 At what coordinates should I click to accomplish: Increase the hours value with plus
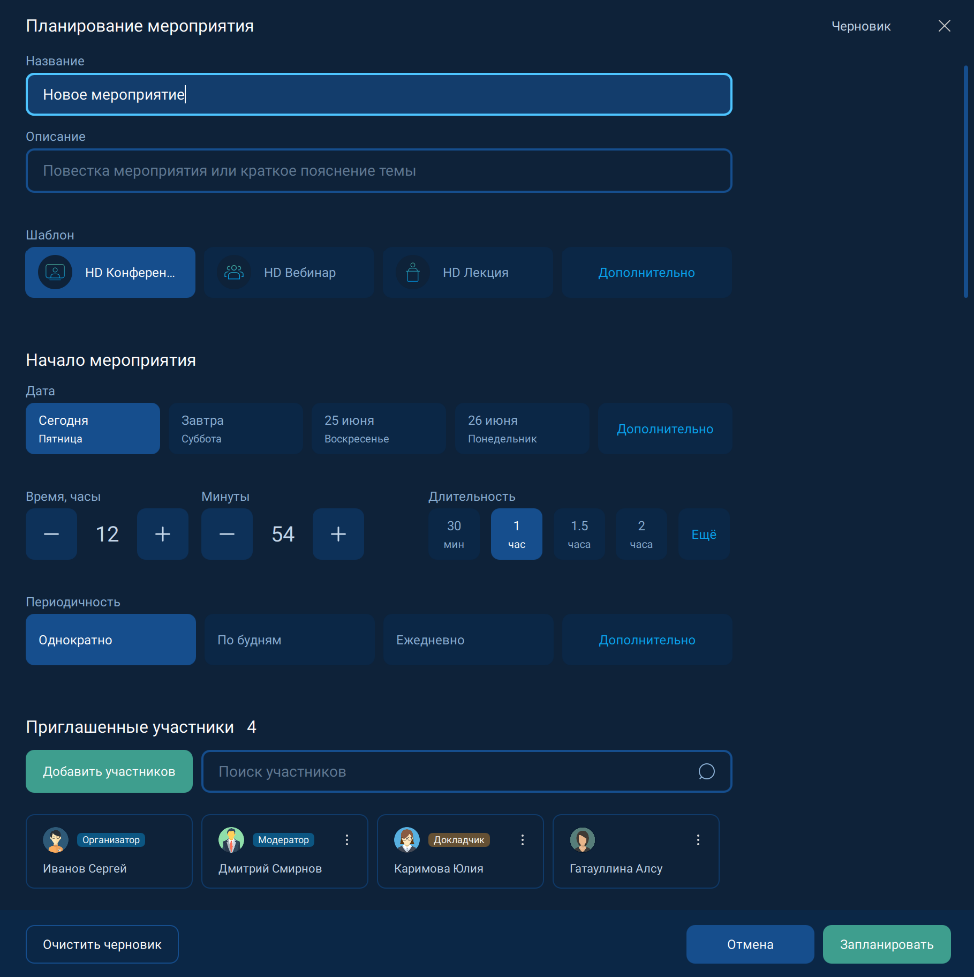tap(163, 534)
